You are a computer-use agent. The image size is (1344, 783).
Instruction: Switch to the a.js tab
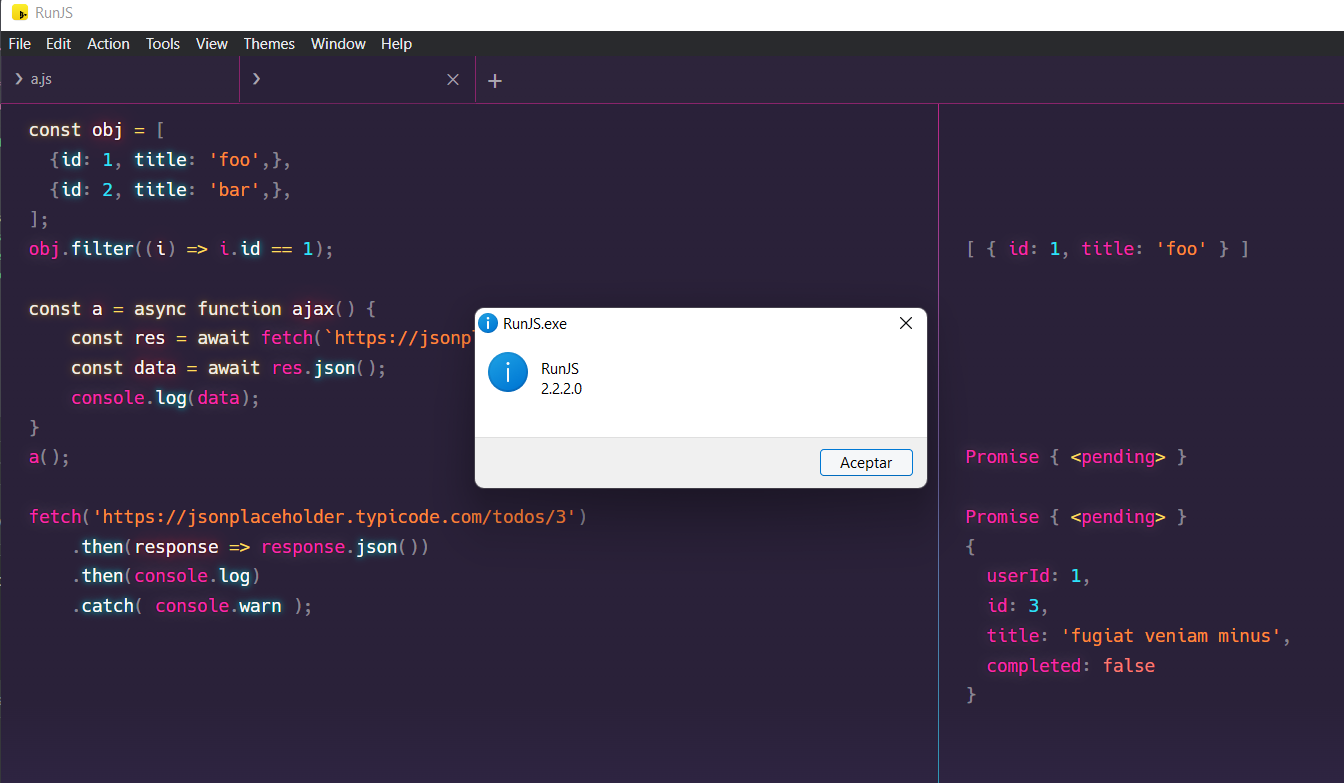pos(42,78)
